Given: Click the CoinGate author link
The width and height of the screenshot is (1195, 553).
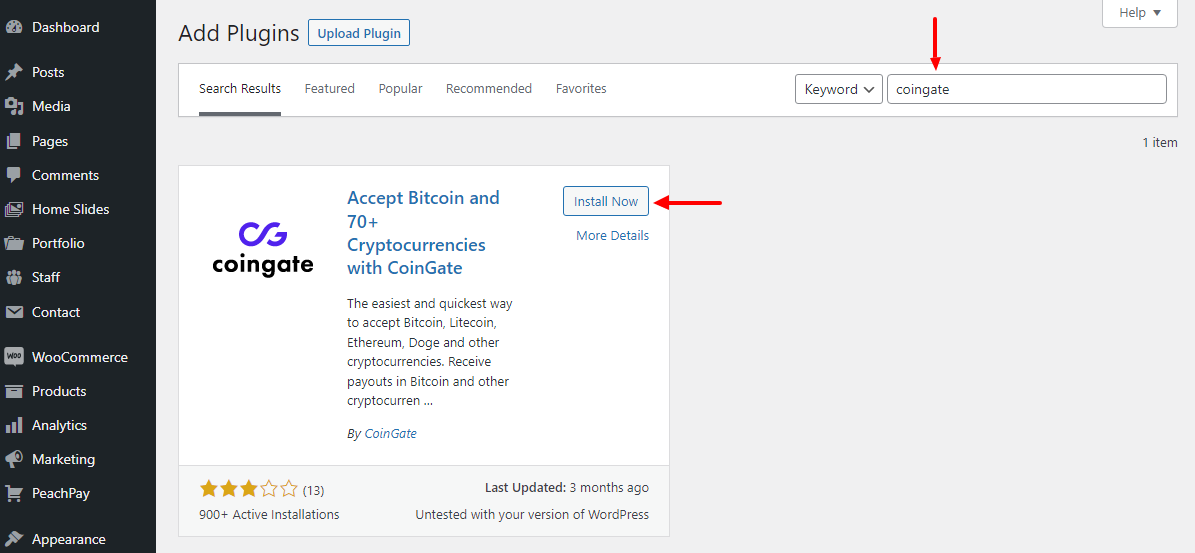Looking at the screenshot, I should (390, 434).
